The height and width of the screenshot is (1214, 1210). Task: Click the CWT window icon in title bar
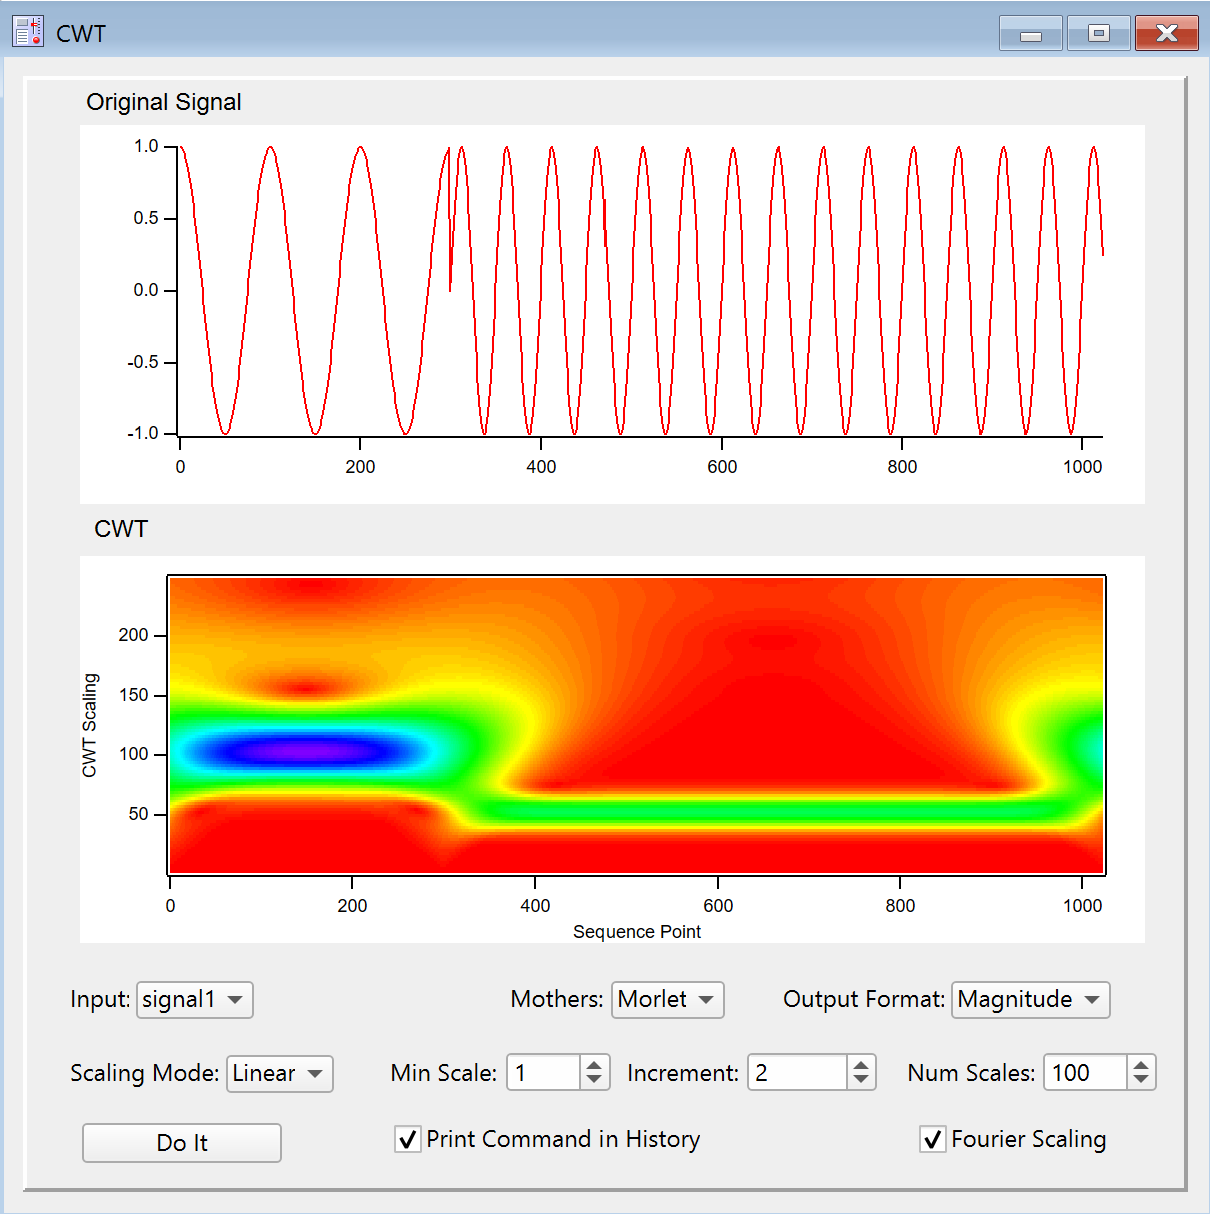(x=28, y=32)
